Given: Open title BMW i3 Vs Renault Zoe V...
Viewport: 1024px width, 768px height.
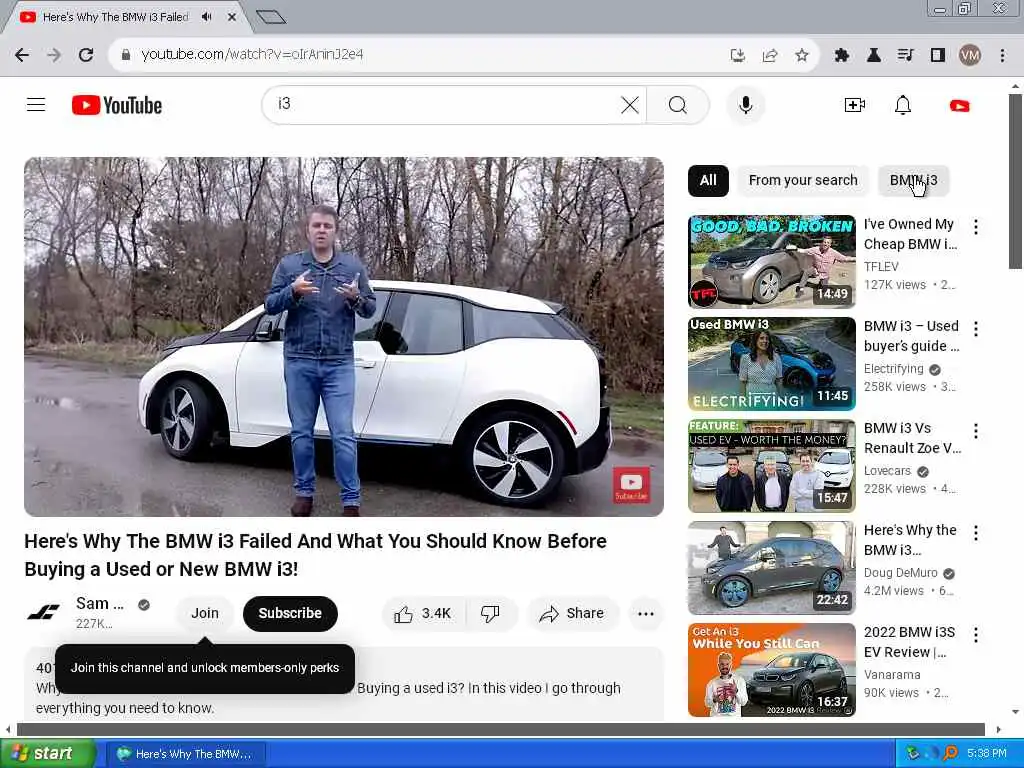Looking at the screenshot, I should tap(912, 438).
